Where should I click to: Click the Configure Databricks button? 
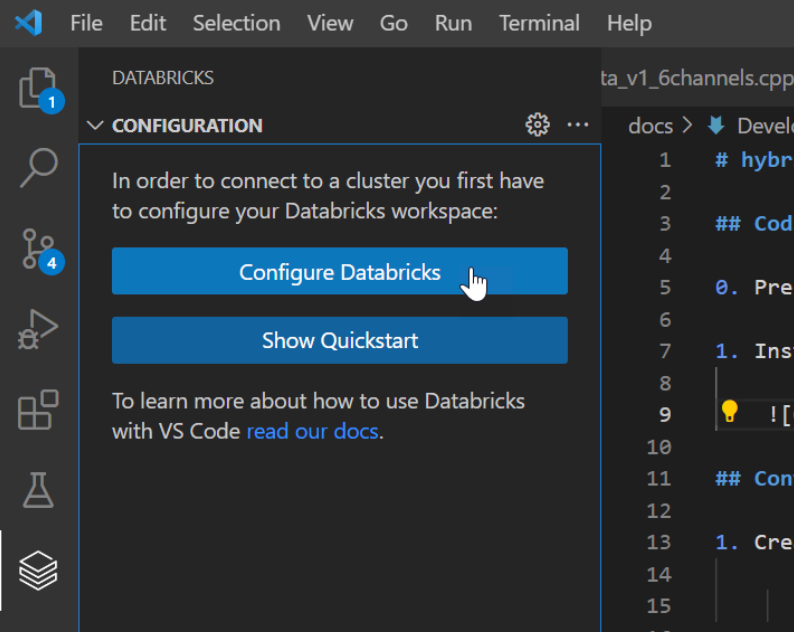click(339, 272)
